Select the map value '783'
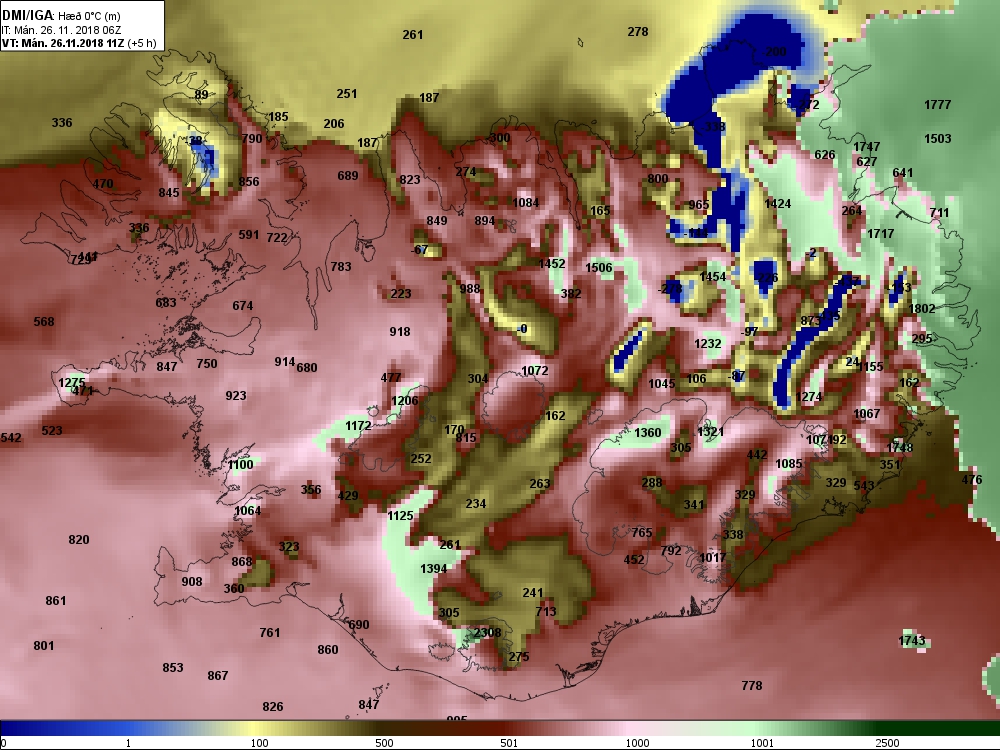The width and height of the screenshot is (1000, 750). coord(341,266)
